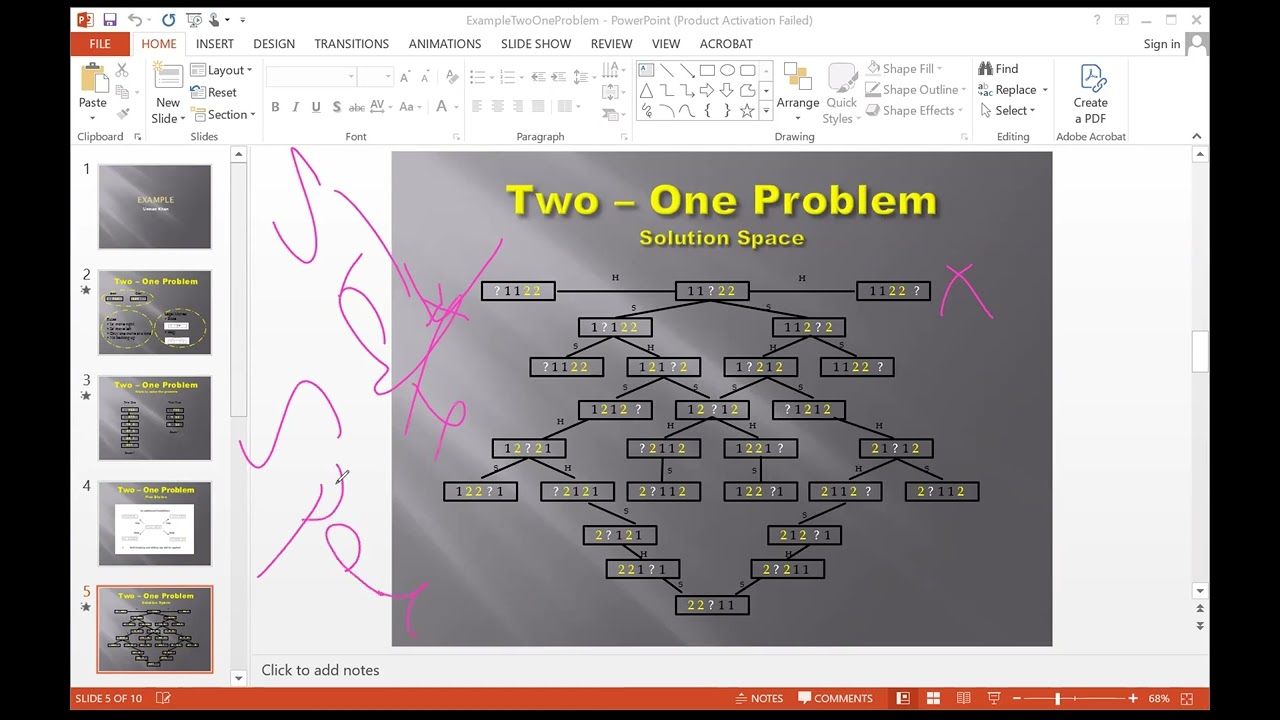Image resolution: width=1280 pixels, height=720 pixels.
Task: Click the spell check icon in status bar
Action: coord(163,698)
